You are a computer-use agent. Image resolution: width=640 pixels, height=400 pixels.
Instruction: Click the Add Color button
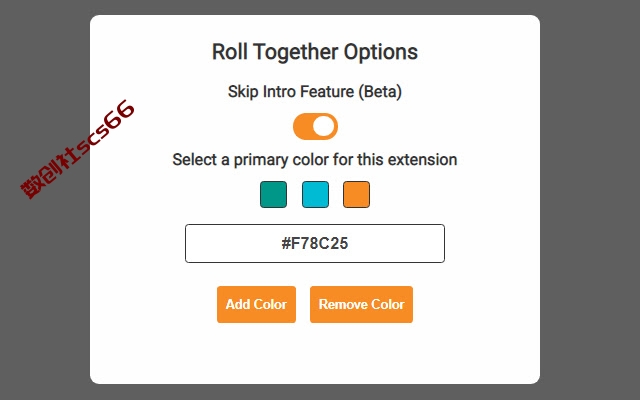pos(256,304)
